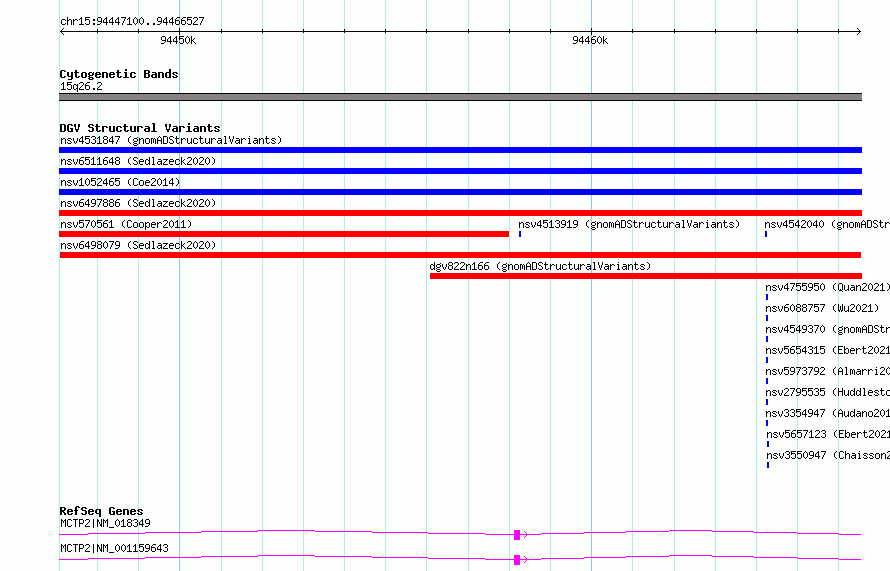Select the magenta exon of MCTP2|NM_001159643
Viewport: 890px width, 571px height.
point(517,560)
